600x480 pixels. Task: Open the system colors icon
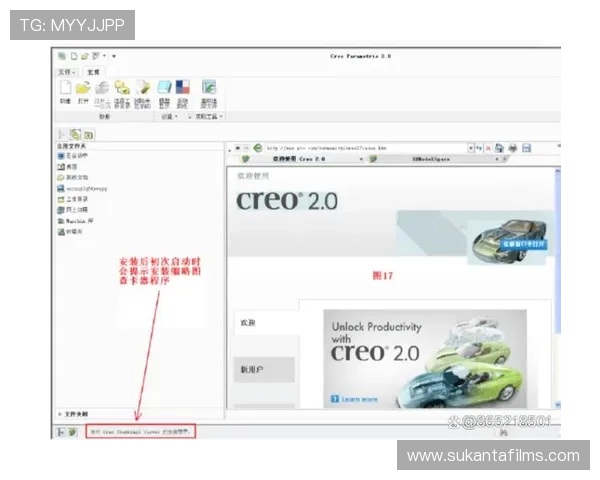coord(183,89)
